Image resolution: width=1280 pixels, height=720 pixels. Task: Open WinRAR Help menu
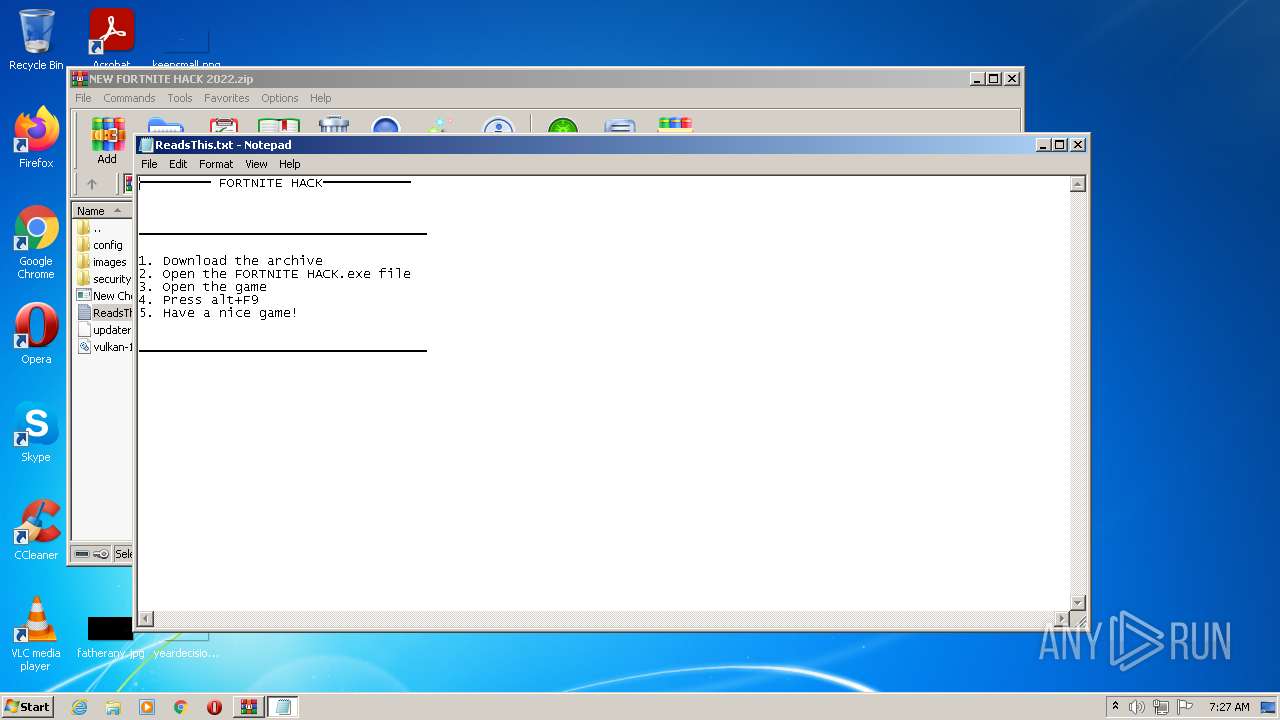click(320, 98)
